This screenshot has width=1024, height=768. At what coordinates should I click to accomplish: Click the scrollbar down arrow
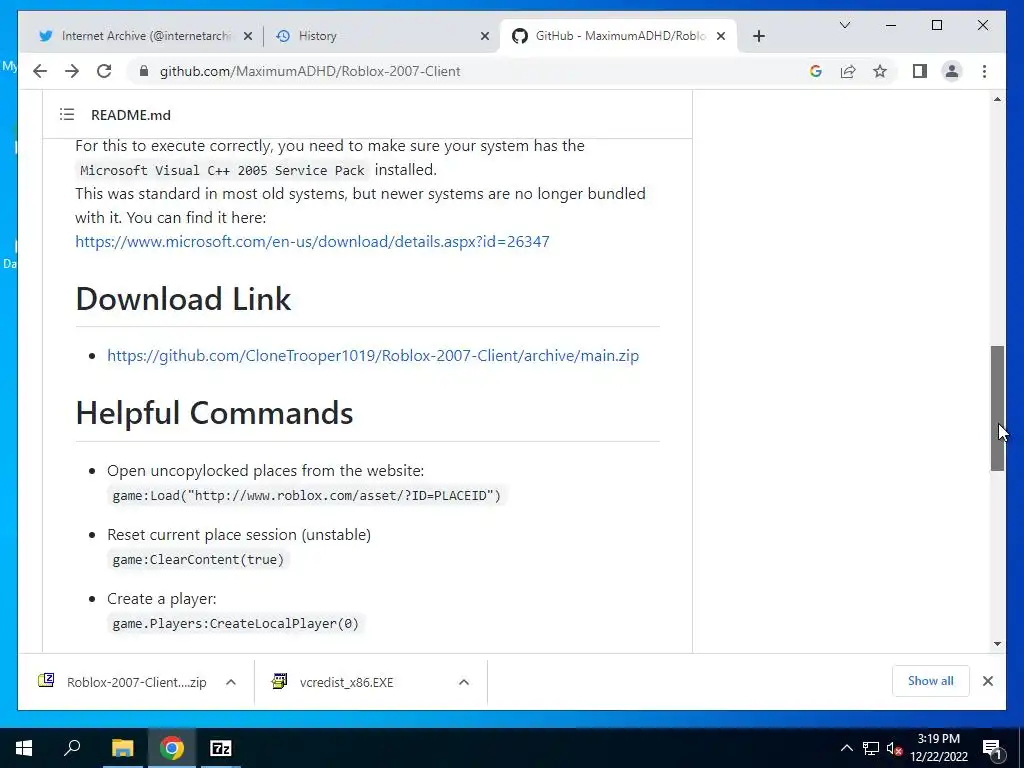(x=997, y=644)
